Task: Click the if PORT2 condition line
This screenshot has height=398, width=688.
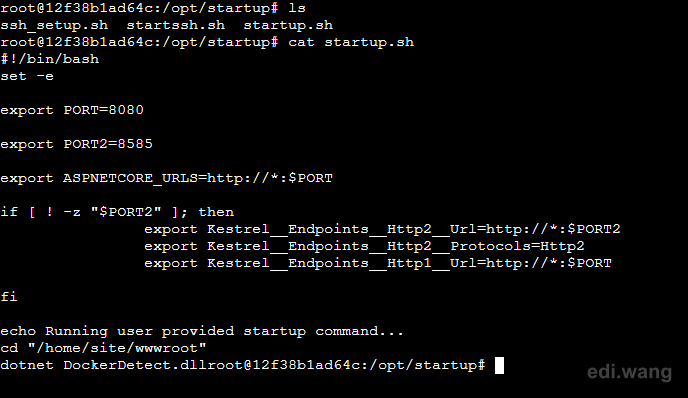Action: point(117,212)
